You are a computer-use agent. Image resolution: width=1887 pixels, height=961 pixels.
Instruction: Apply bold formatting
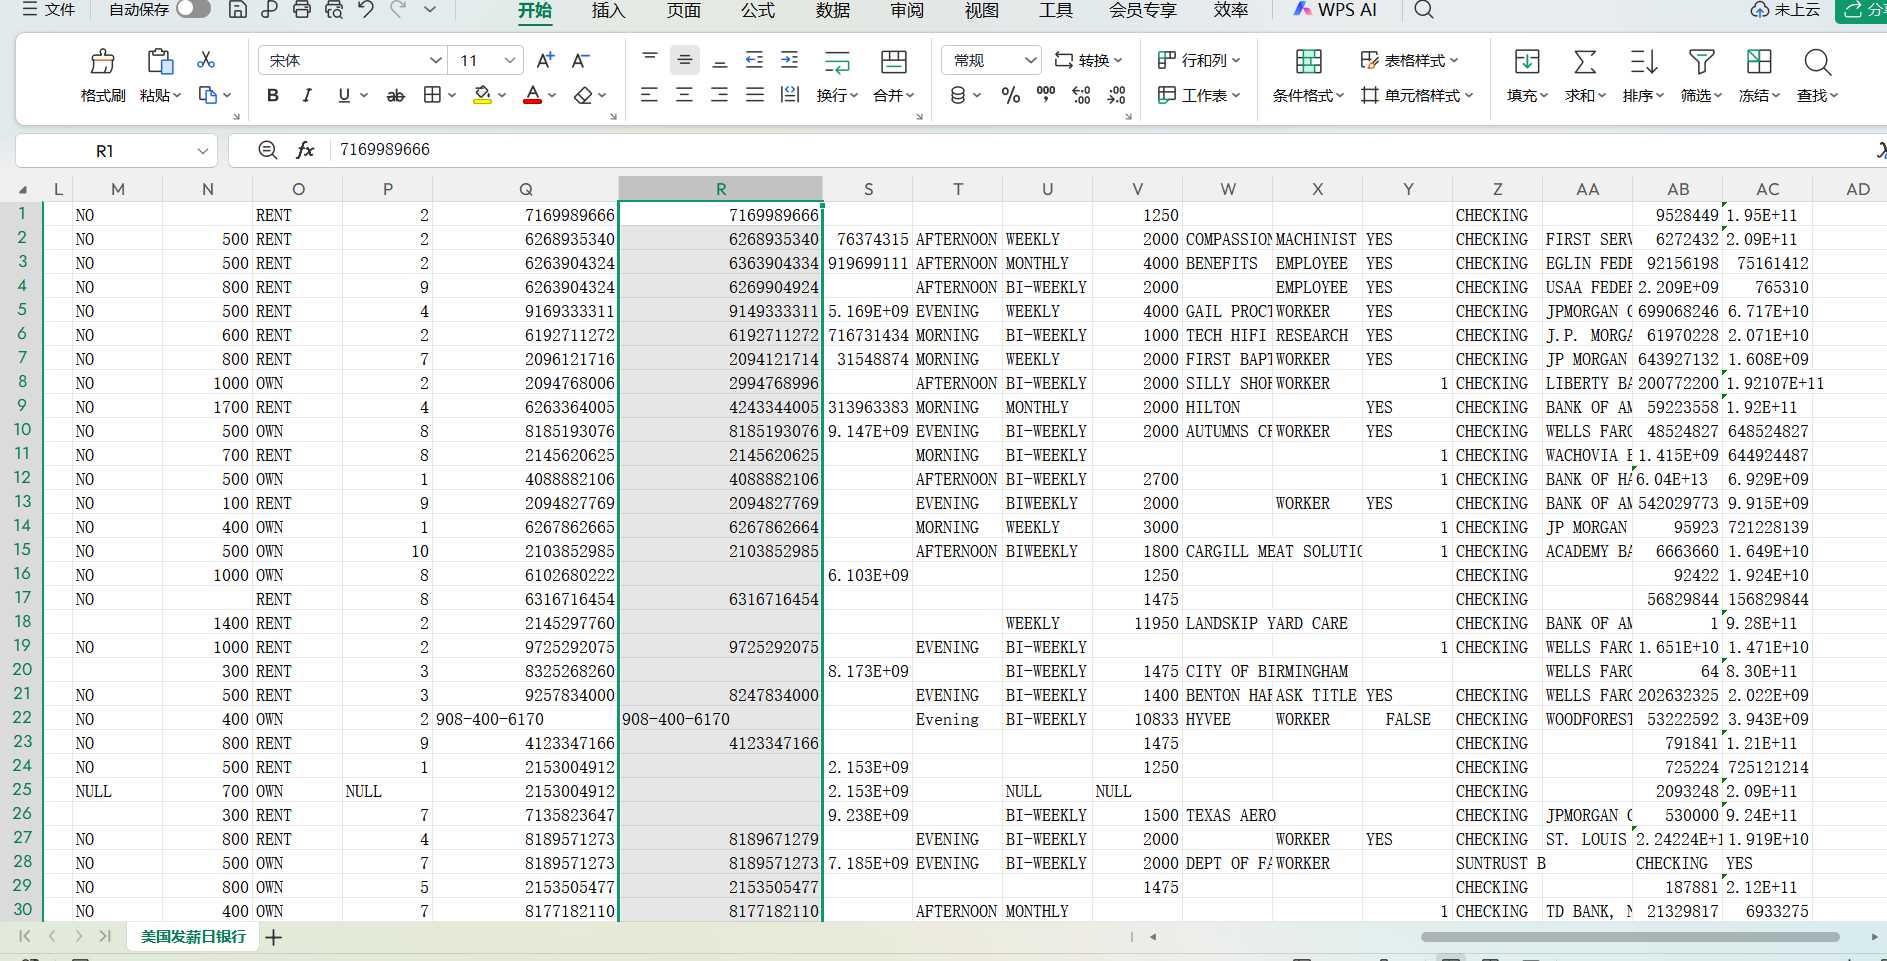tap(273, 95)
